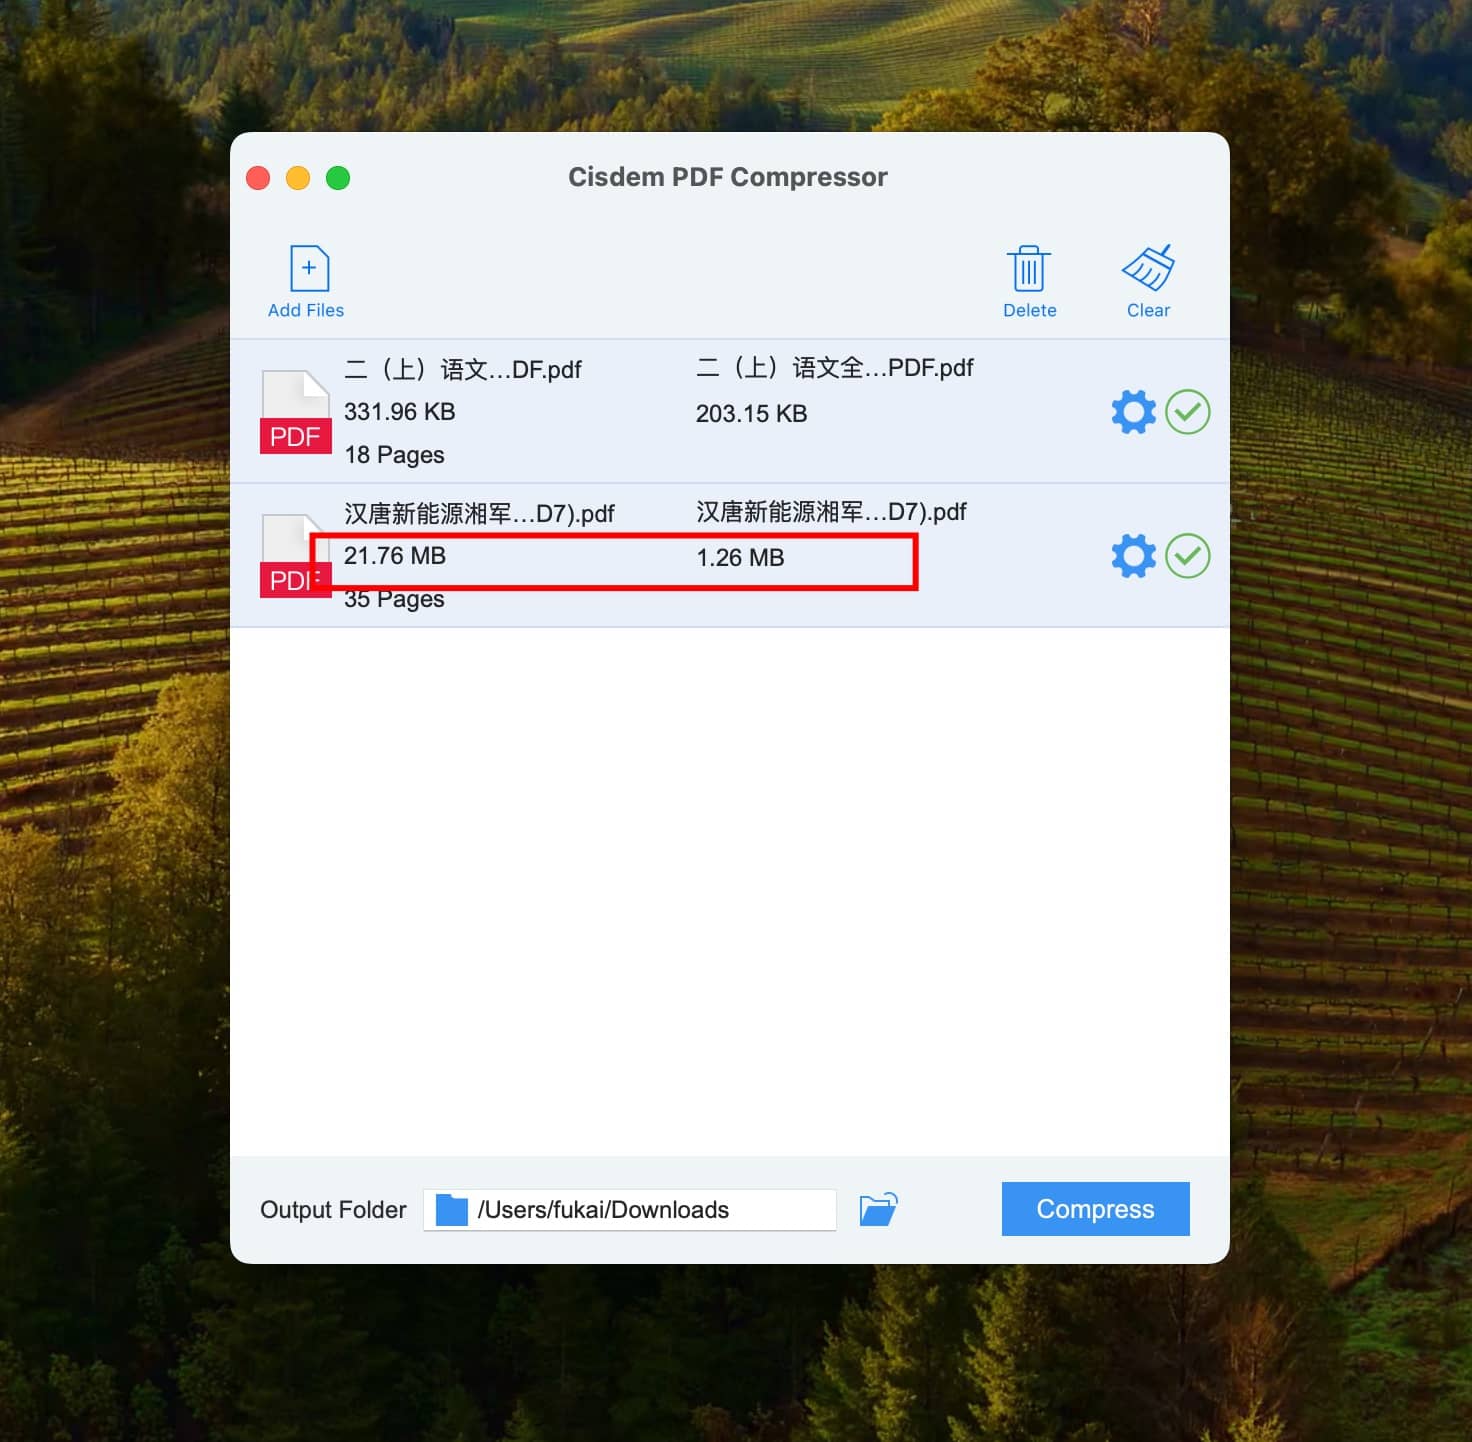This screenshot has width=1472, height=1442.
Task: Click green checkmark on 35 Pages row
Action: (x=1188, y=556)
